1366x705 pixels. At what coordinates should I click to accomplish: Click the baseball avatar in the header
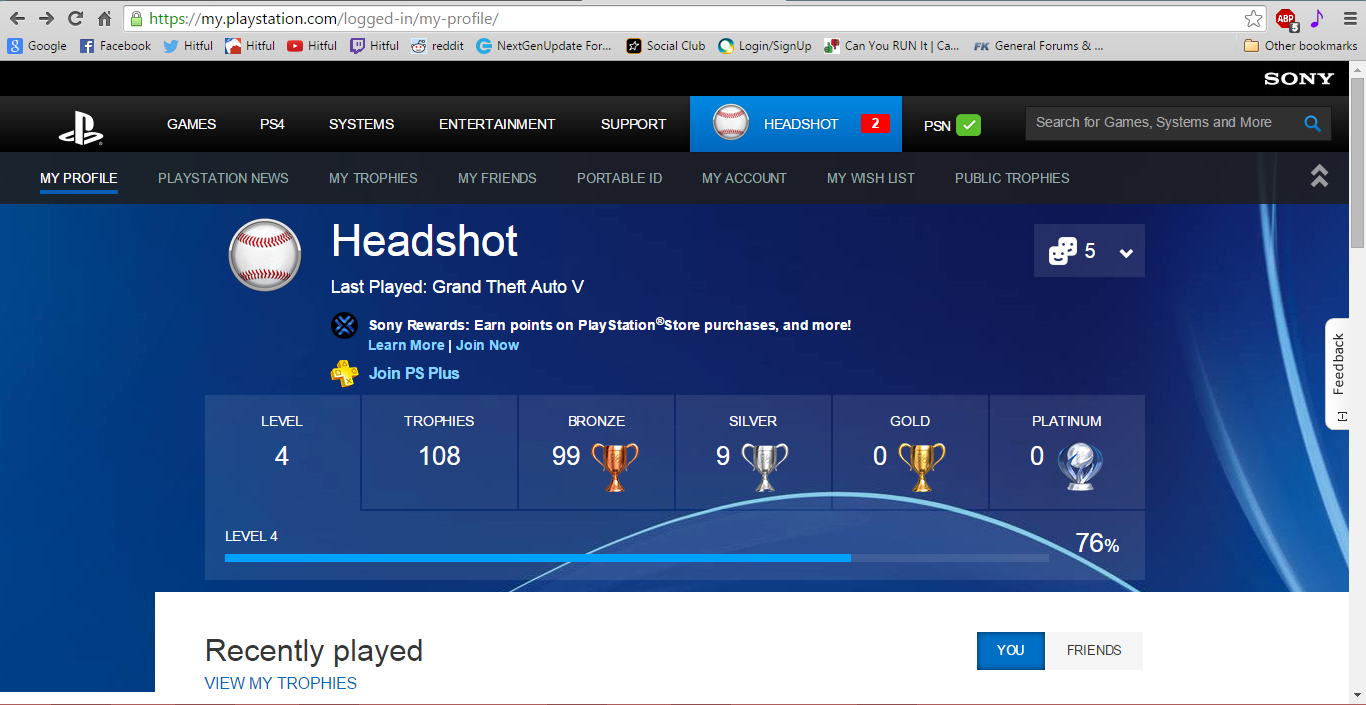click(731, 123)
